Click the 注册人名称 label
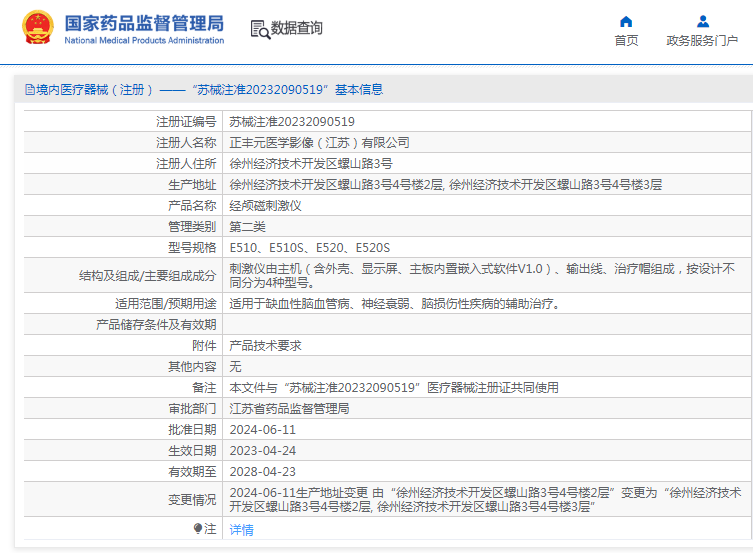 186,143
